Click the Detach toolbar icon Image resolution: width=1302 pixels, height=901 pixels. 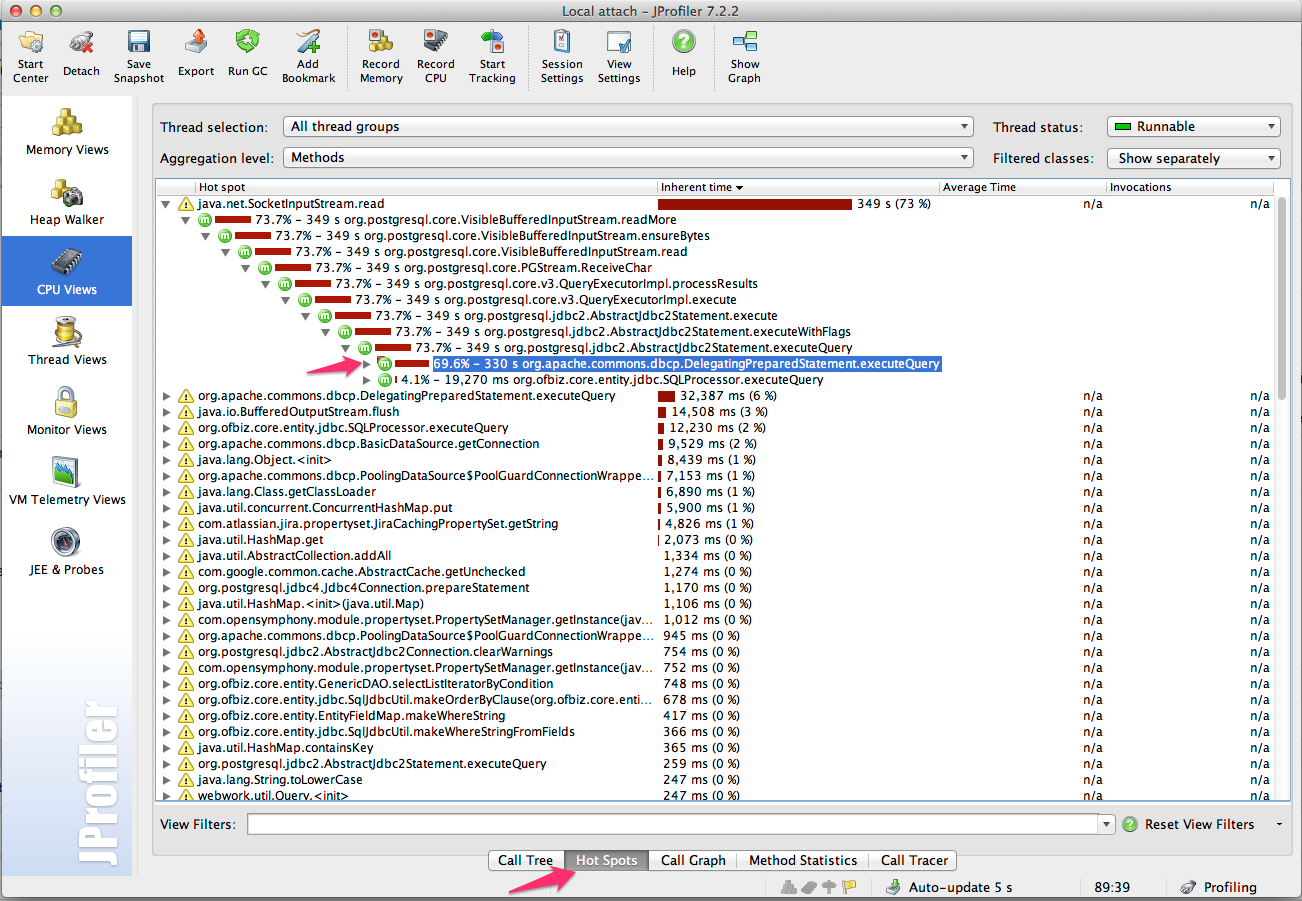[82, 54]
